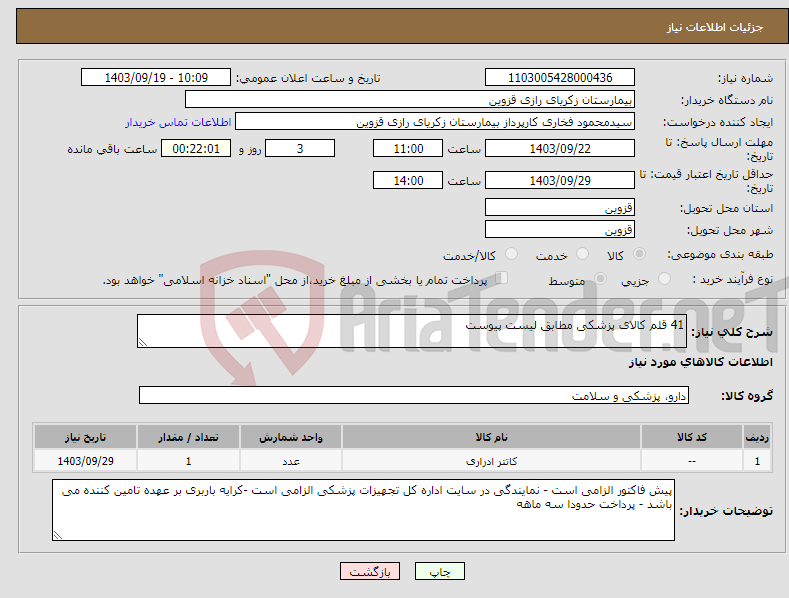This screenshot has height=598, width=789.
Task: Click the delivery city field قزوین
Action: tap(560, 229)
